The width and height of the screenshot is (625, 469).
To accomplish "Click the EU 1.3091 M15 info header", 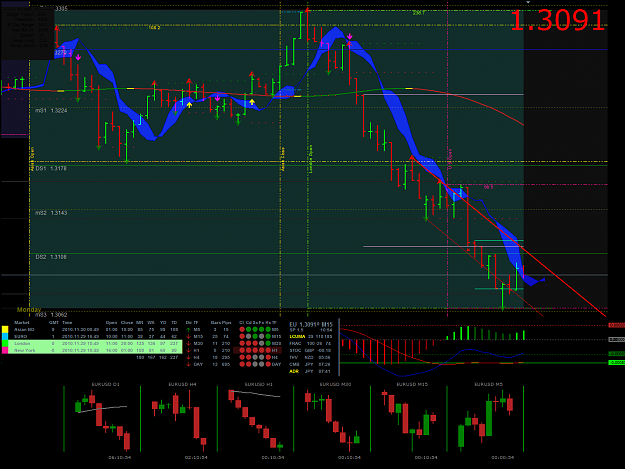I will pos(311,325).
